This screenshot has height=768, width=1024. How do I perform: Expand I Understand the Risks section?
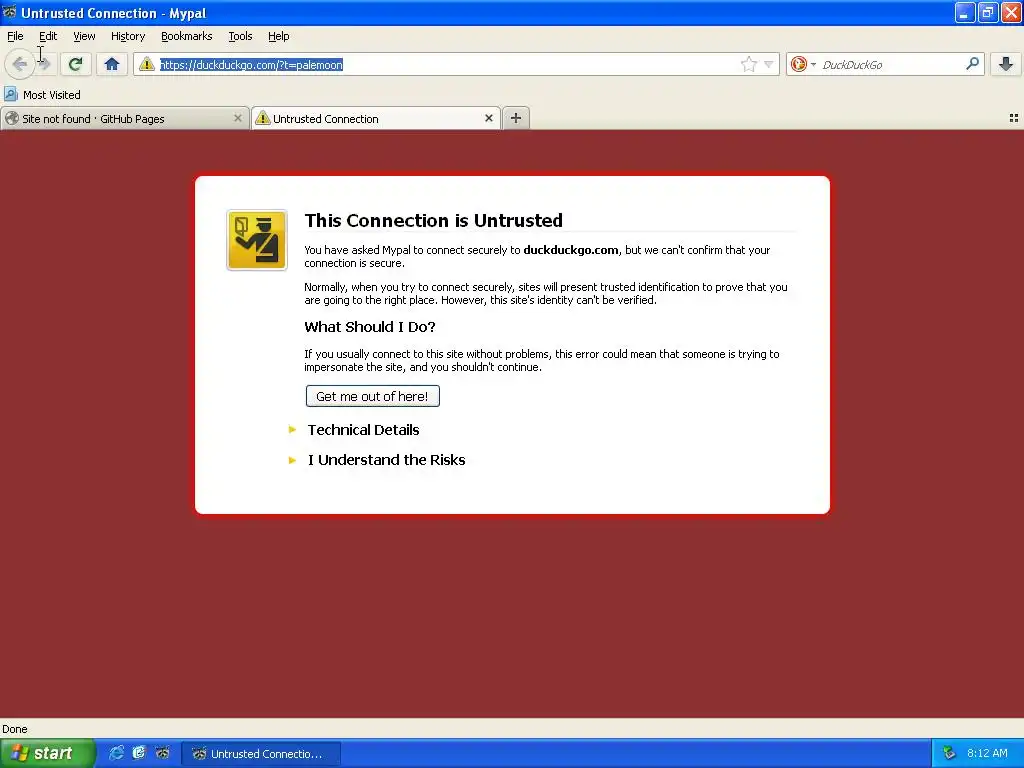pyautogui.click(x=386, y=460)
